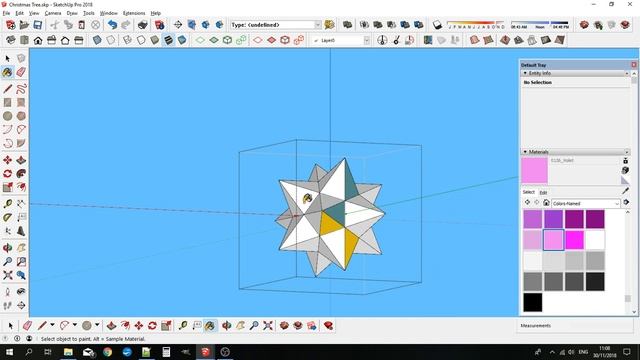
Task: Enable Shaded With Textures style
Action: point(168,40)
